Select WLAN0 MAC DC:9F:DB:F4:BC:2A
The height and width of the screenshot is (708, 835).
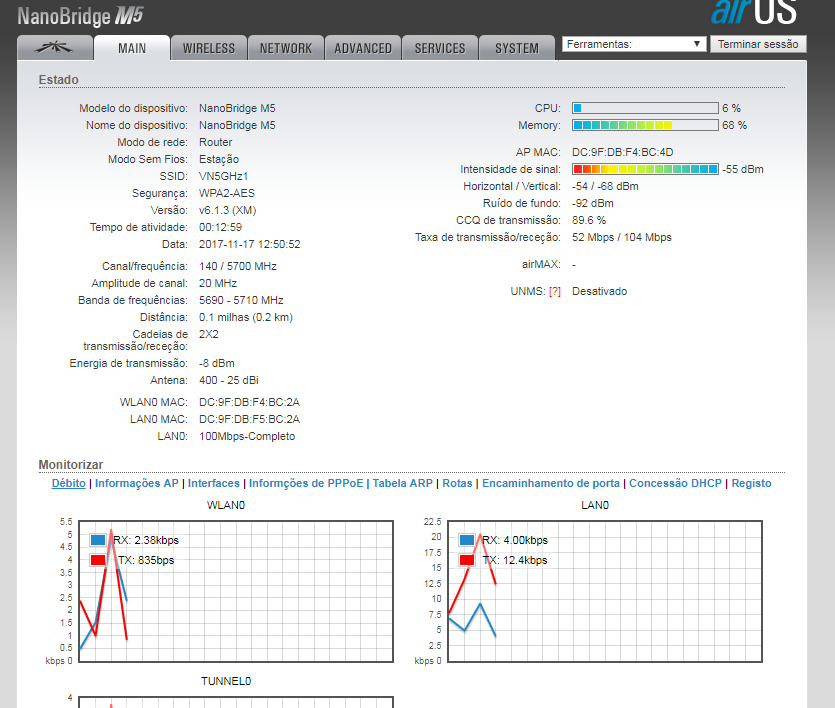click(x=249, y=402)
